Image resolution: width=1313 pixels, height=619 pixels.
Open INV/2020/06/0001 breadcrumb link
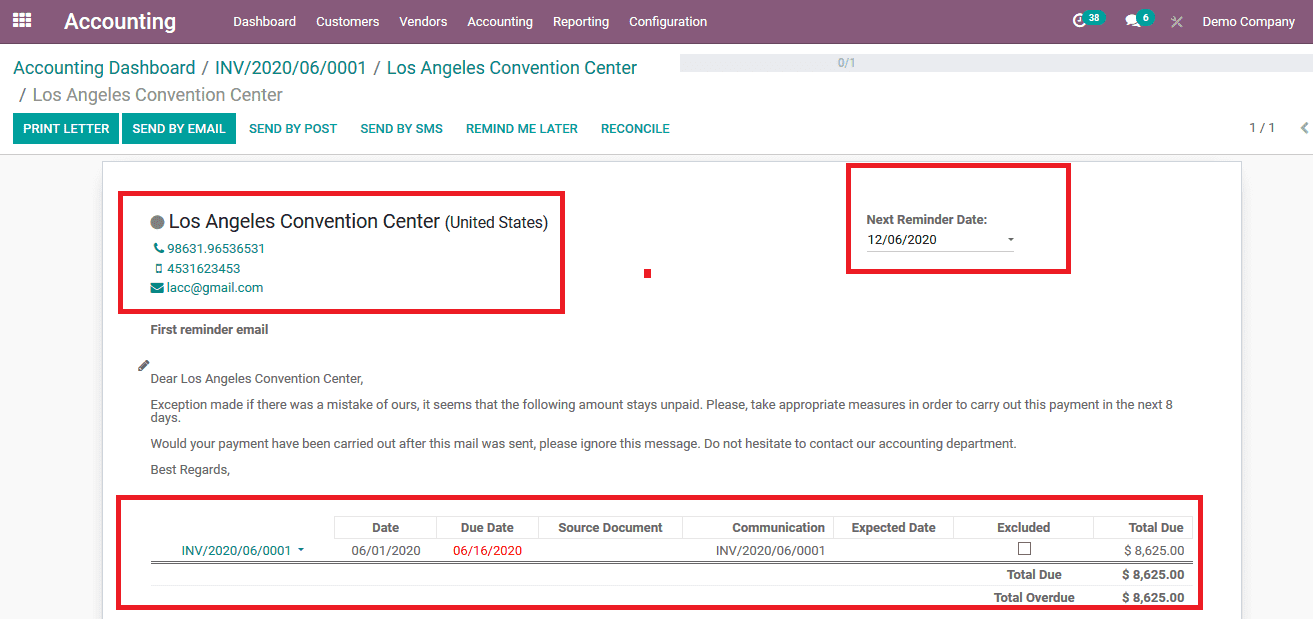coord(291,68)
